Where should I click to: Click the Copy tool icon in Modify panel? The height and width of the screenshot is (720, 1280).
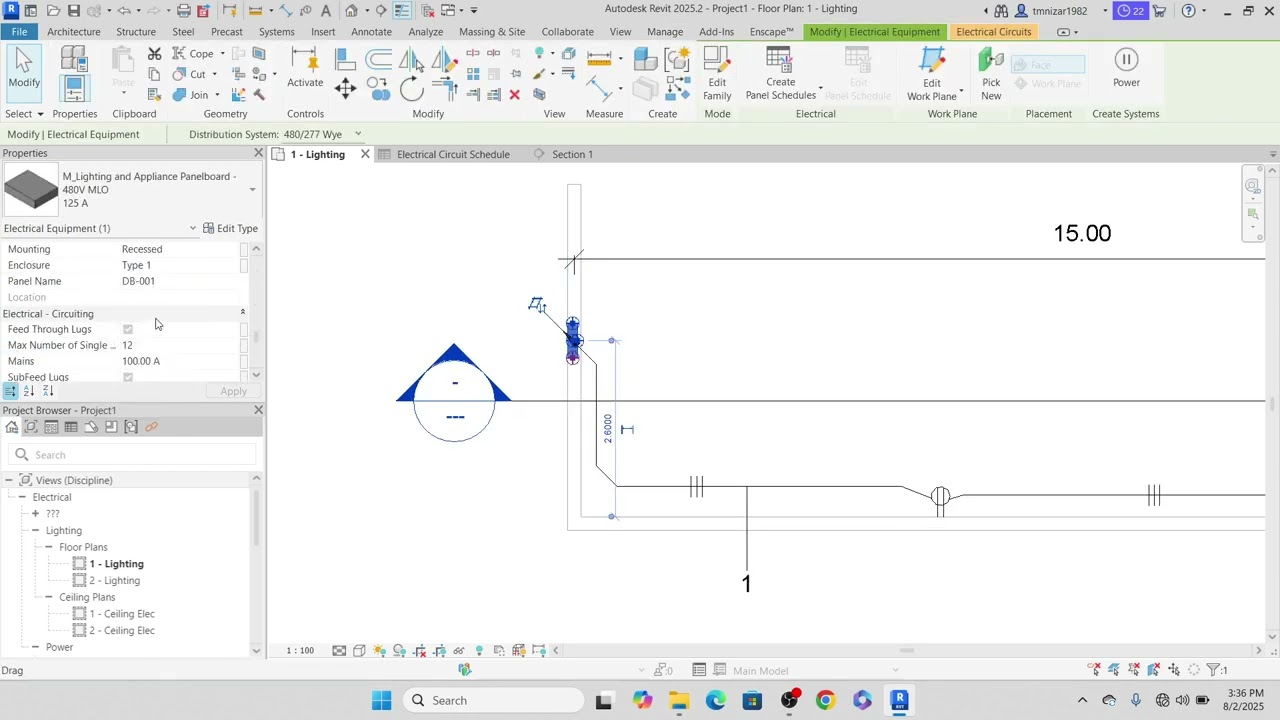379,90
